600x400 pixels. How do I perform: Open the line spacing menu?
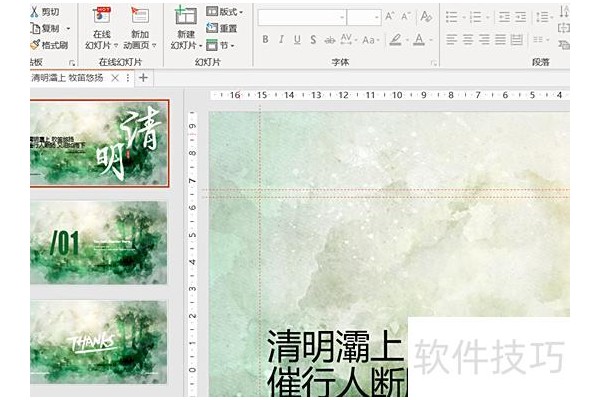[x=543, y=17]
